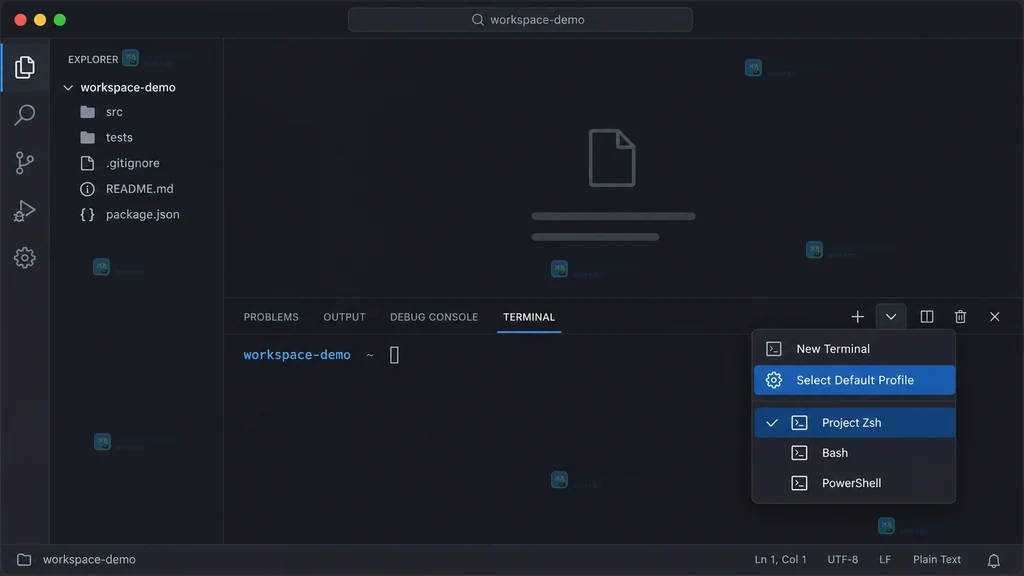This screenshot has height=576, width=1024.
Task: Open the Source Control view
Action: 25,163
